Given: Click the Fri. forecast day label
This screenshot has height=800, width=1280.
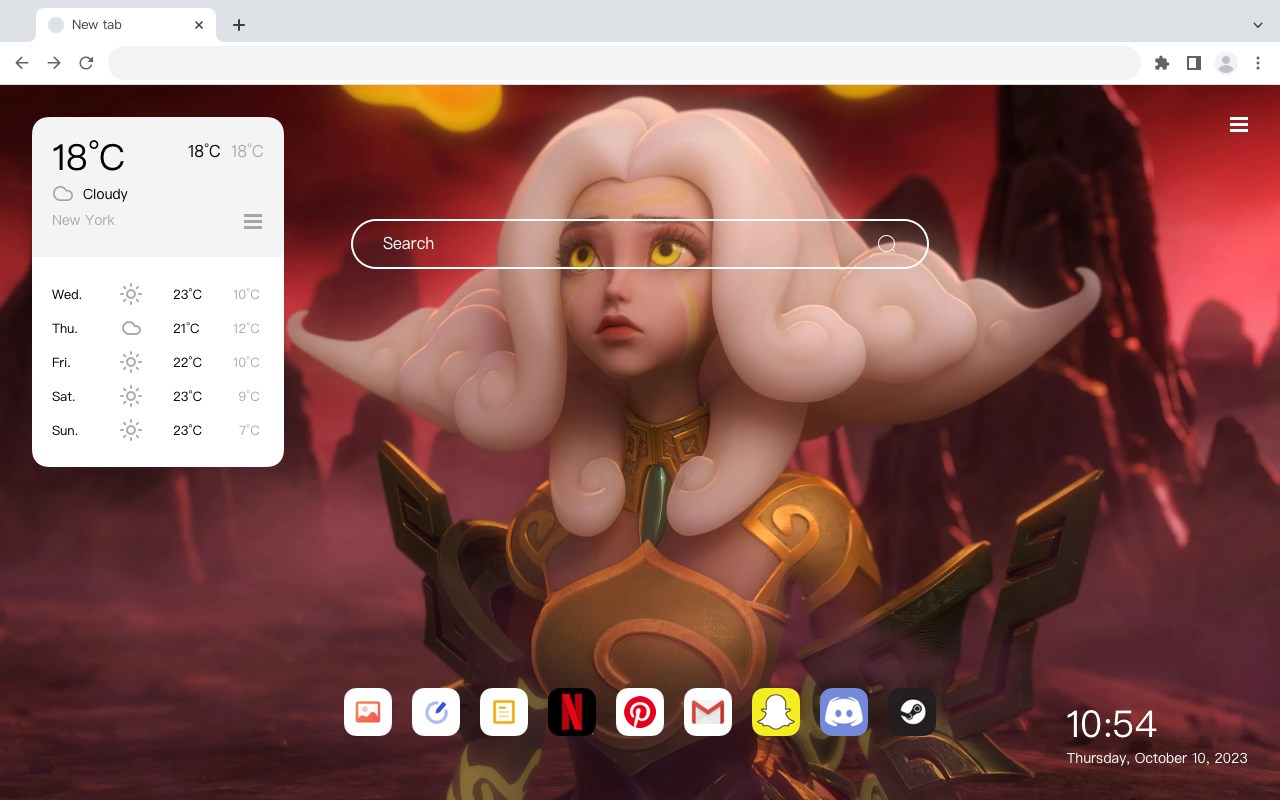Looking at the screenshot, I should [x=61, y=362].
